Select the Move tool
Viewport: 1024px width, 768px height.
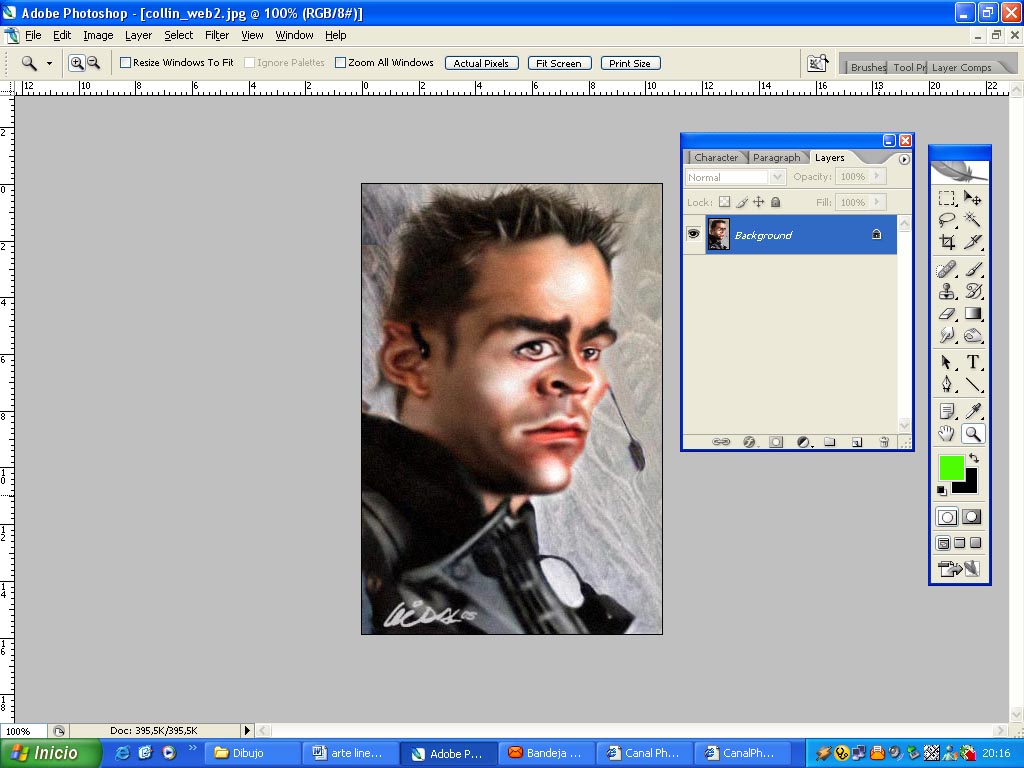click(972, 198)
